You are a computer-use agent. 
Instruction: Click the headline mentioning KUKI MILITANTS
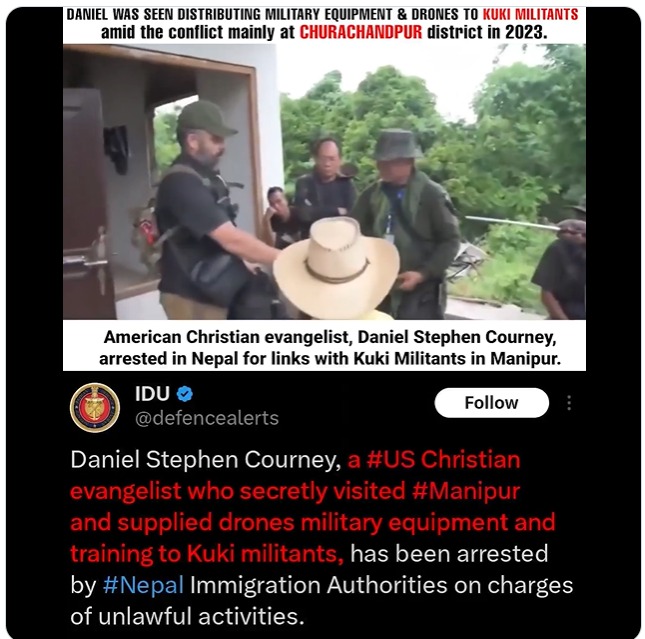(322, 14)
